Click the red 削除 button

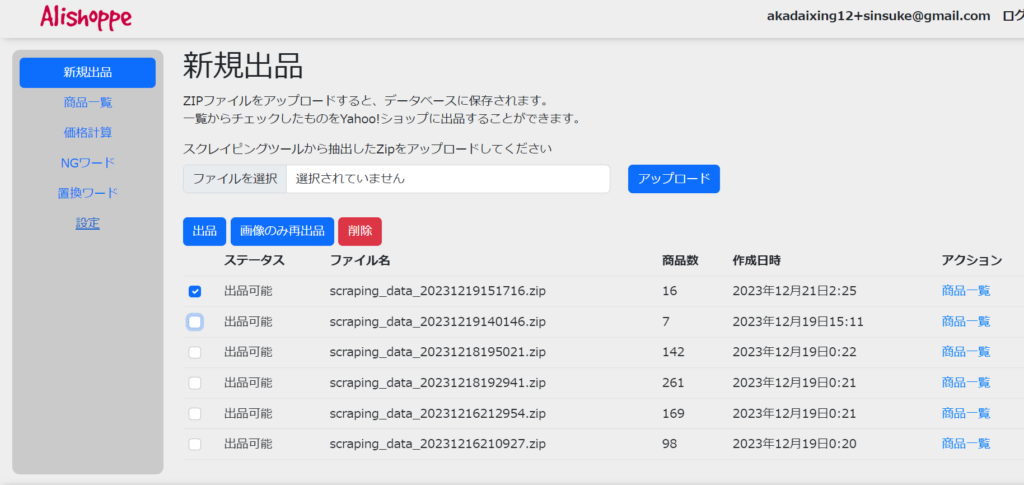tap(359, 231)
